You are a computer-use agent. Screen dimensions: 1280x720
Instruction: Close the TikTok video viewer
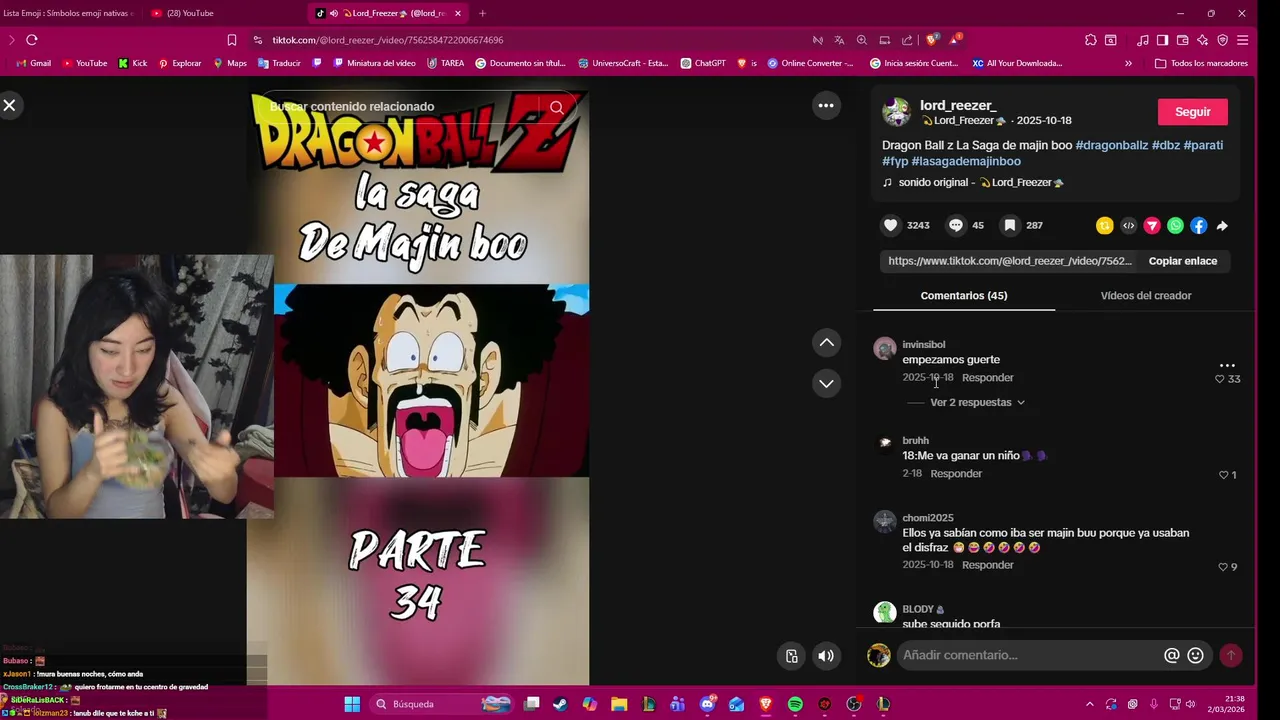[x=10, y=105]
